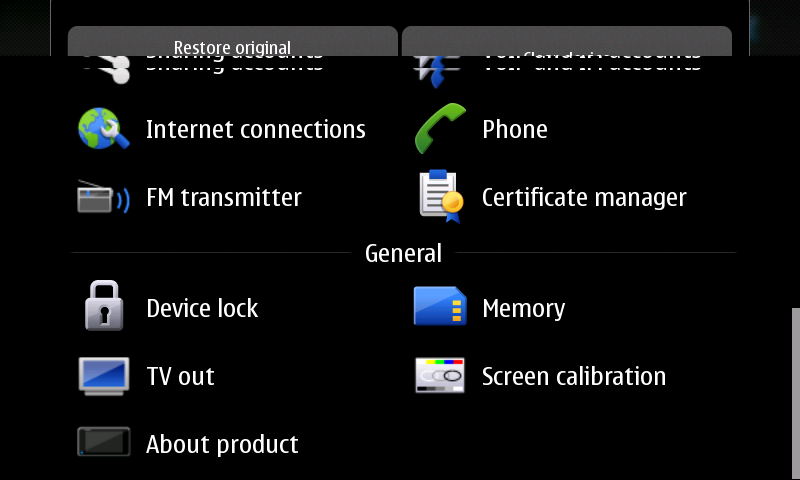The height and width of the screenshot is (480, 800).
Task: Select the FM transmitter radio icon
Action: click(104, 196)
